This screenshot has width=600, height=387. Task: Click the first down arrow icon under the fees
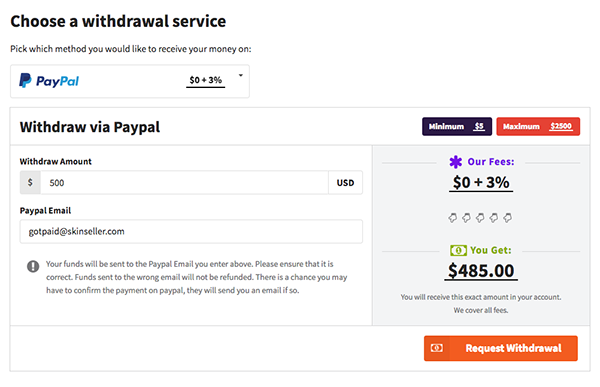point(453,218)
